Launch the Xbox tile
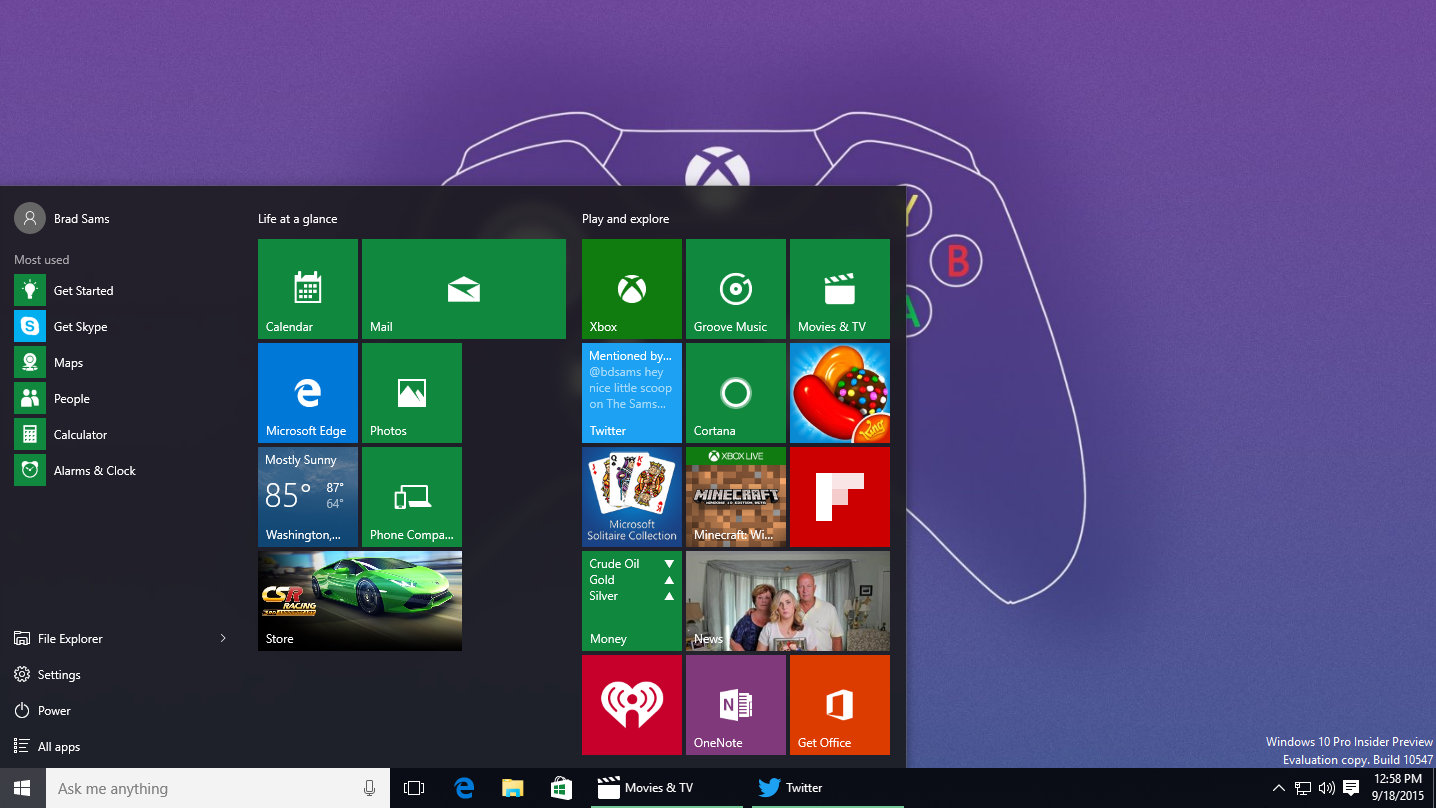 632,289
